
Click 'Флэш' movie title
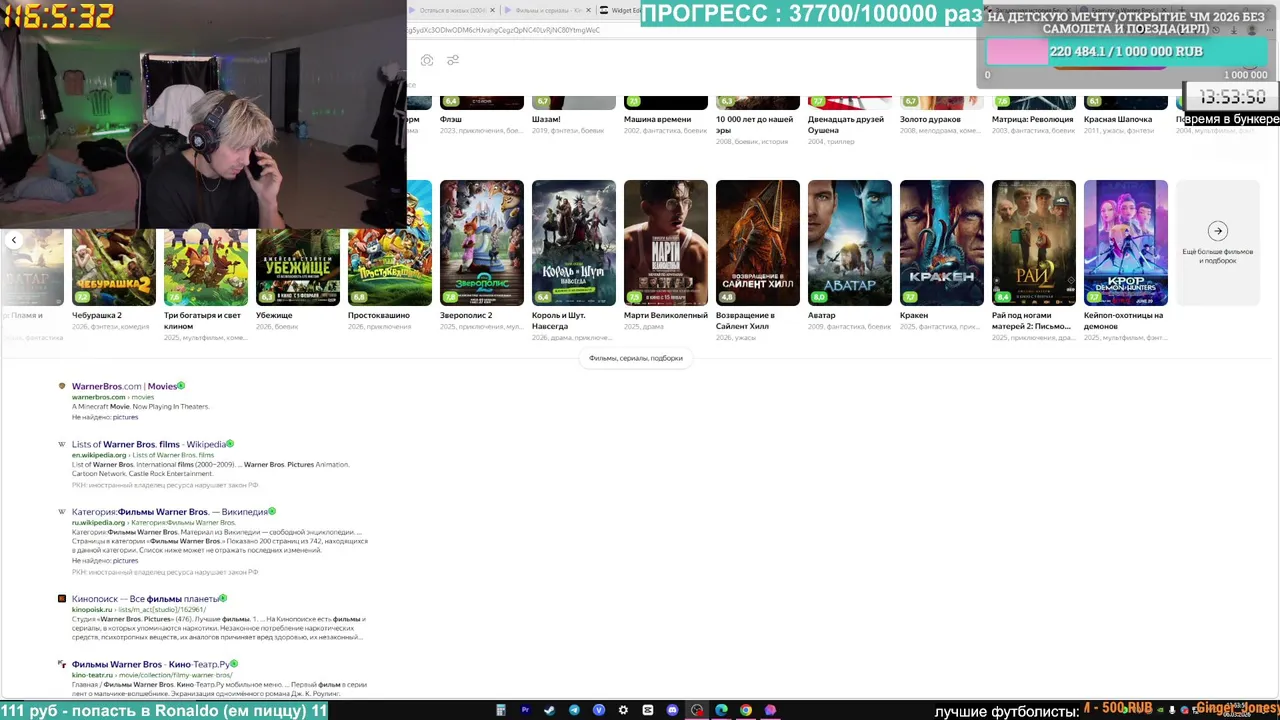[x=450, y=119]
